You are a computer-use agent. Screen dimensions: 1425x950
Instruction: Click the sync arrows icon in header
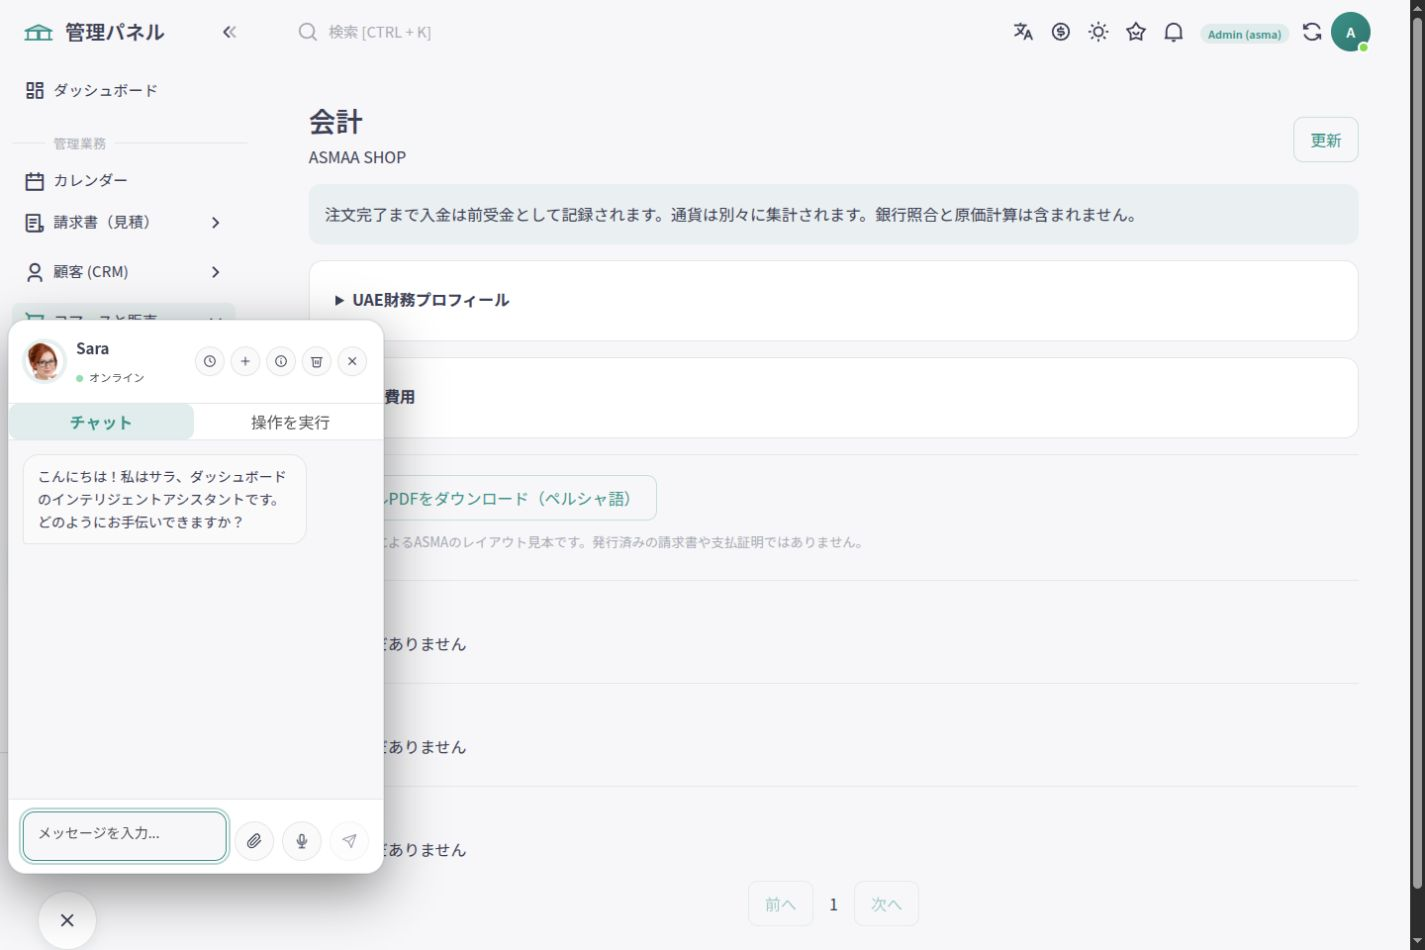[x=1312, y=32]
